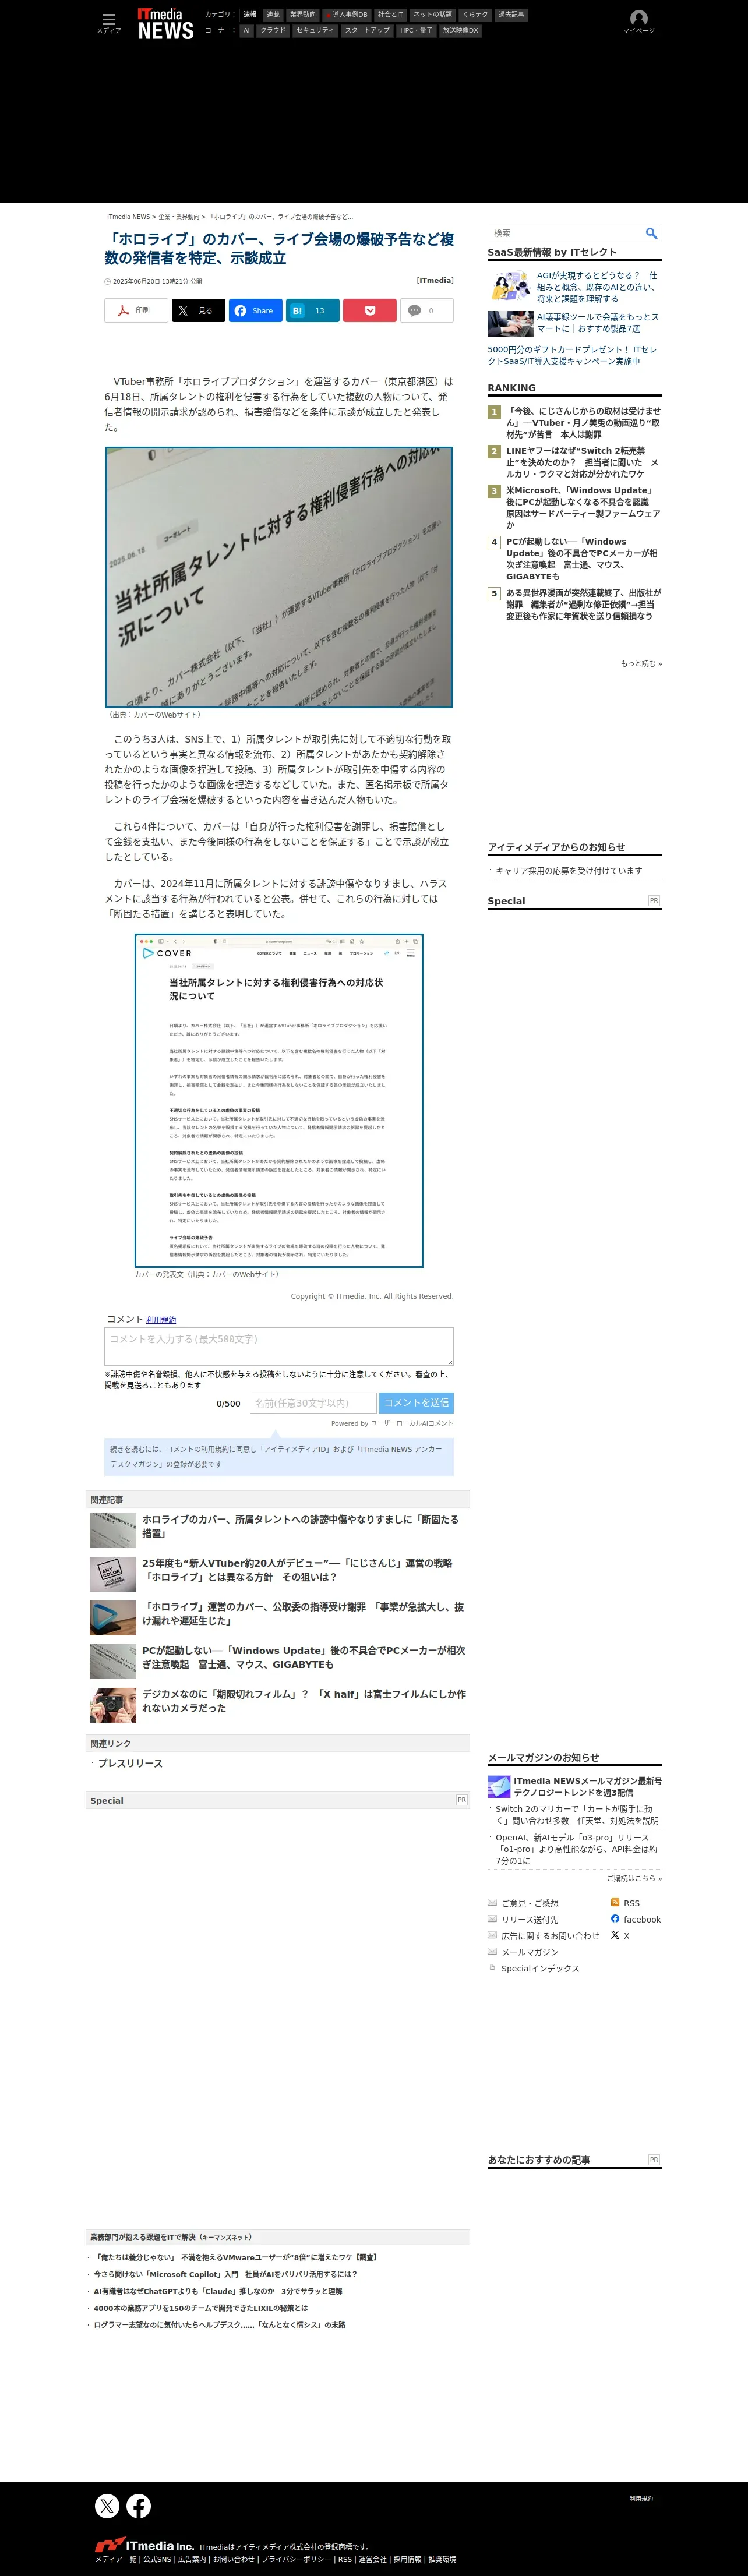Open Microsoft Copilot入門 article link
The image size is (748, 2576).
tap(225, 2274)
